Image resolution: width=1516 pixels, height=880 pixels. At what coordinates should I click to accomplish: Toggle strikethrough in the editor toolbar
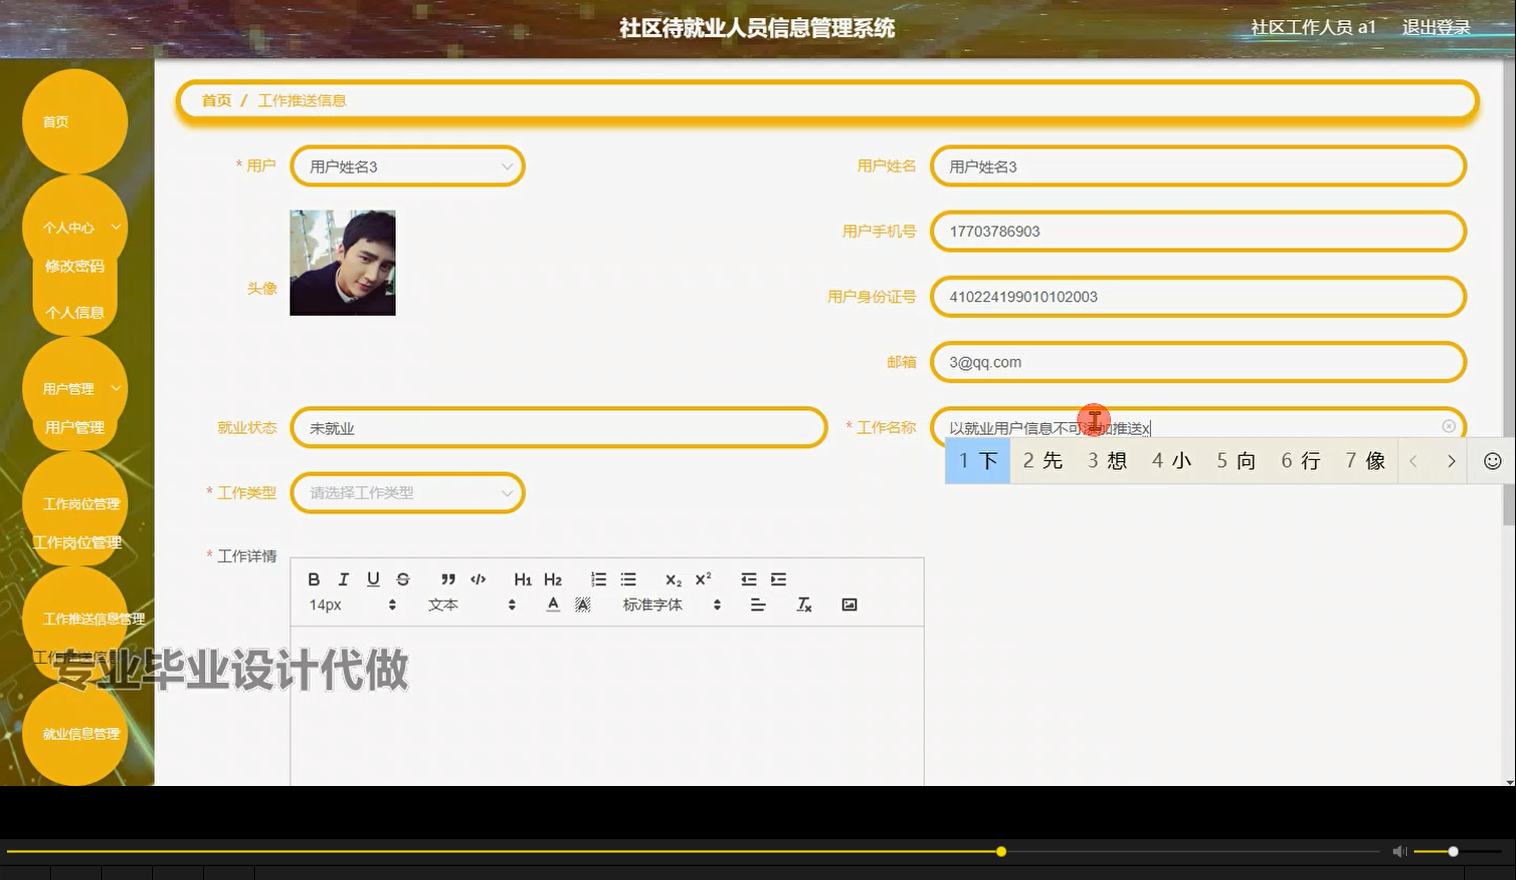403,579
